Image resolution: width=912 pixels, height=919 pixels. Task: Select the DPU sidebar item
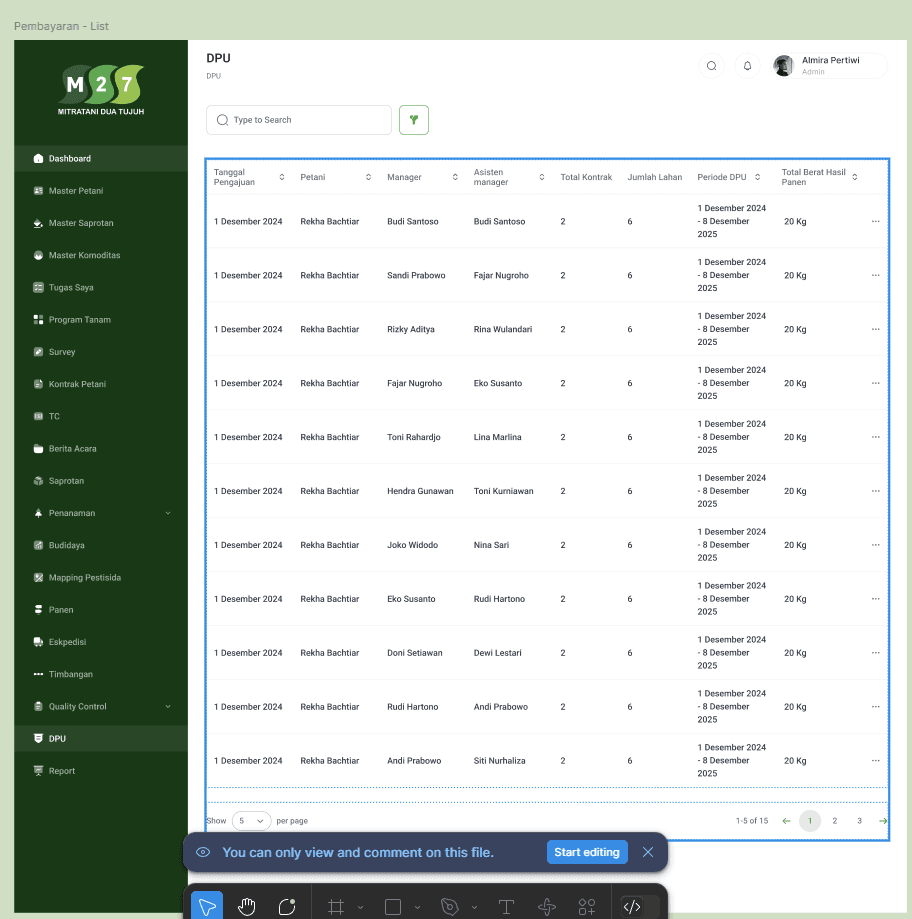click(101, 738)
